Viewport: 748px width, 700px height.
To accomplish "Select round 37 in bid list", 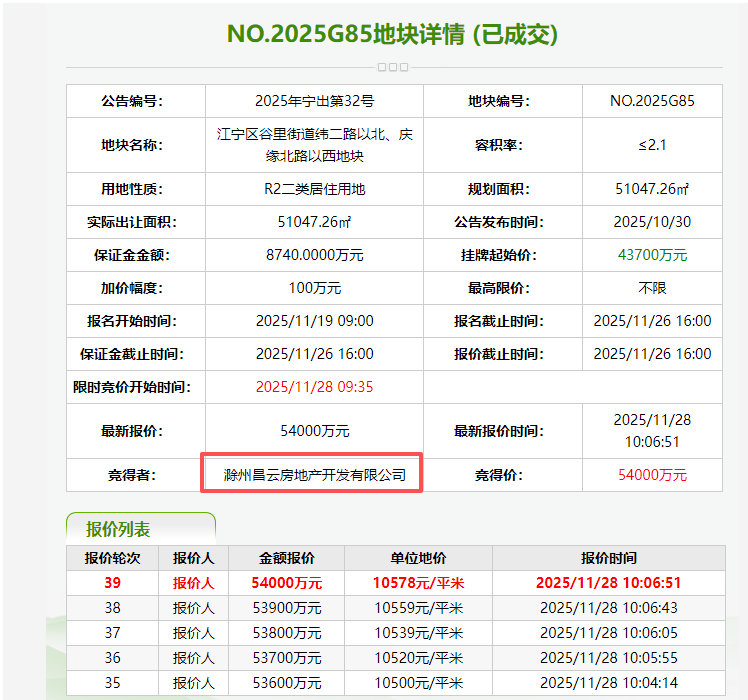I will (112, 633).
